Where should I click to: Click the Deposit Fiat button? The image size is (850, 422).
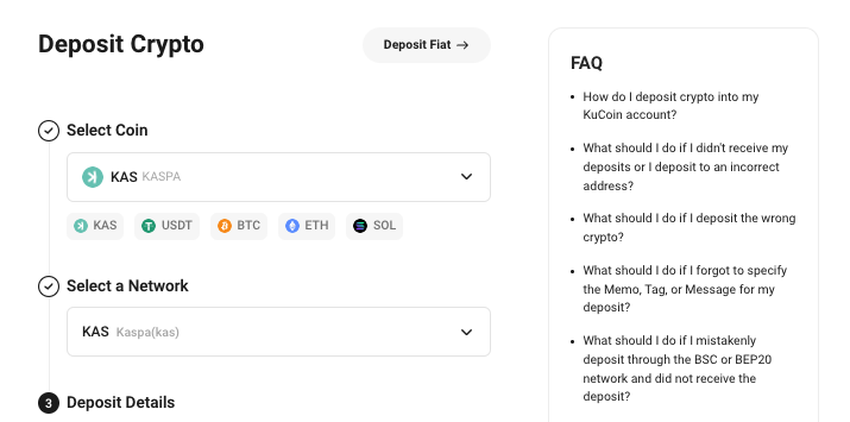pos(426,45)
